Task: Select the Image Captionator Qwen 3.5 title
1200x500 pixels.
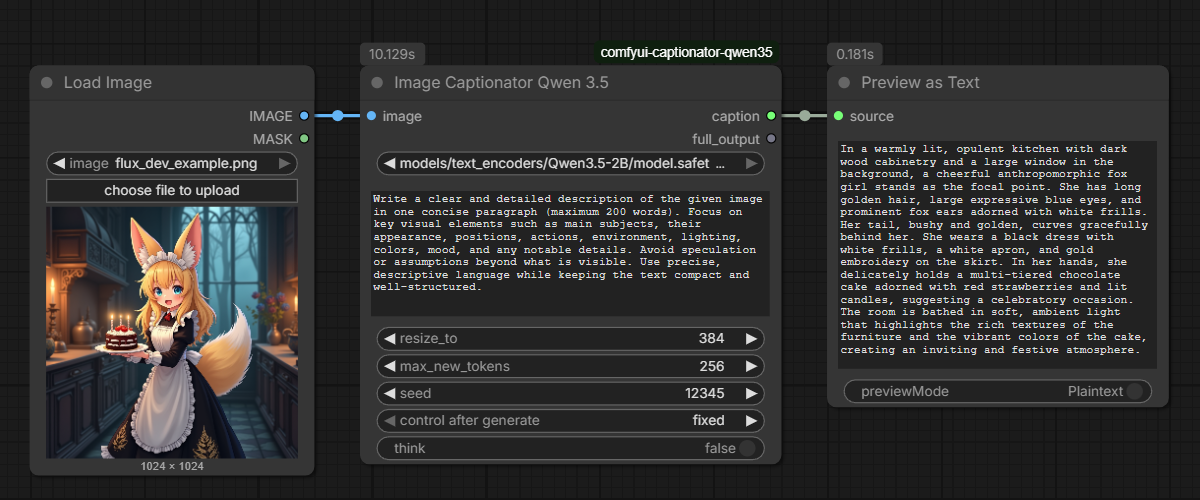Action: point(501,83)
